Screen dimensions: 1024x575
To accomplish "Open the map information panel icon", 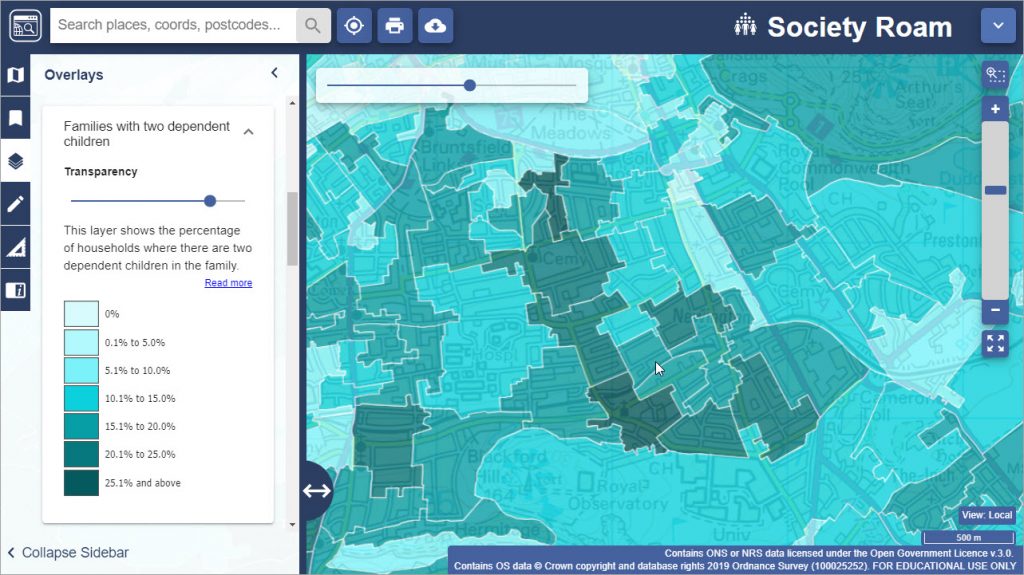I will [x=15, y=290].
